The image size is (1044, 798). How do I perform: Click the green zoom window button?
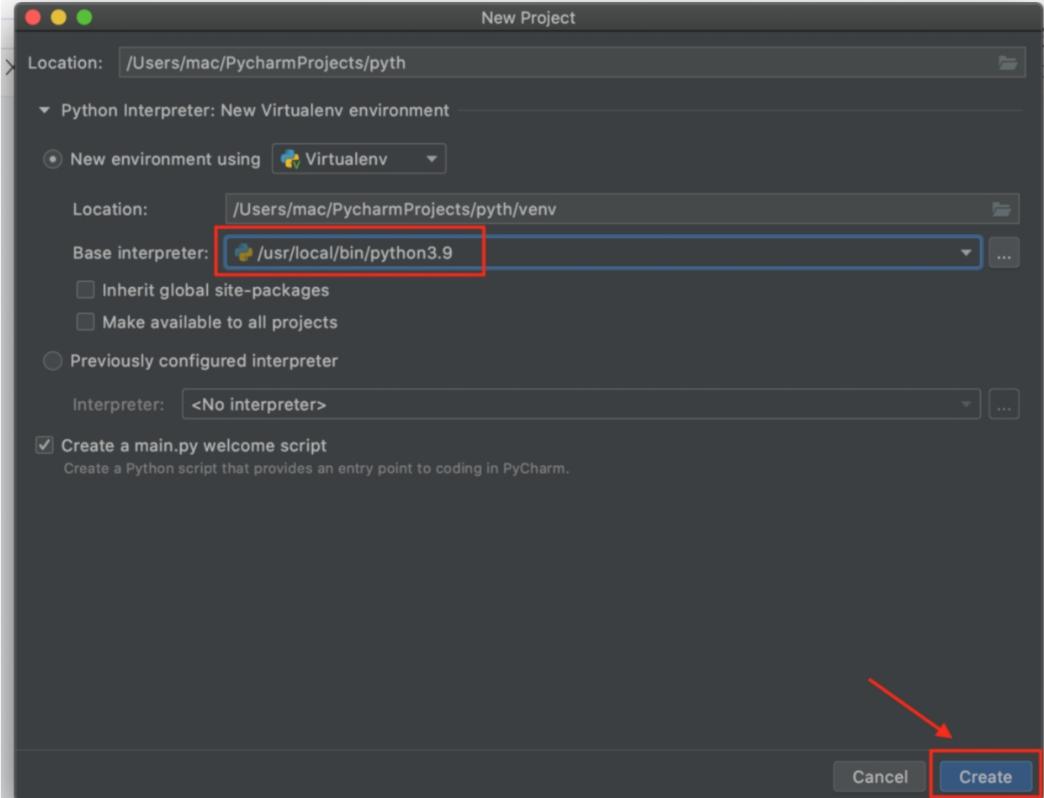pos(85,17)
